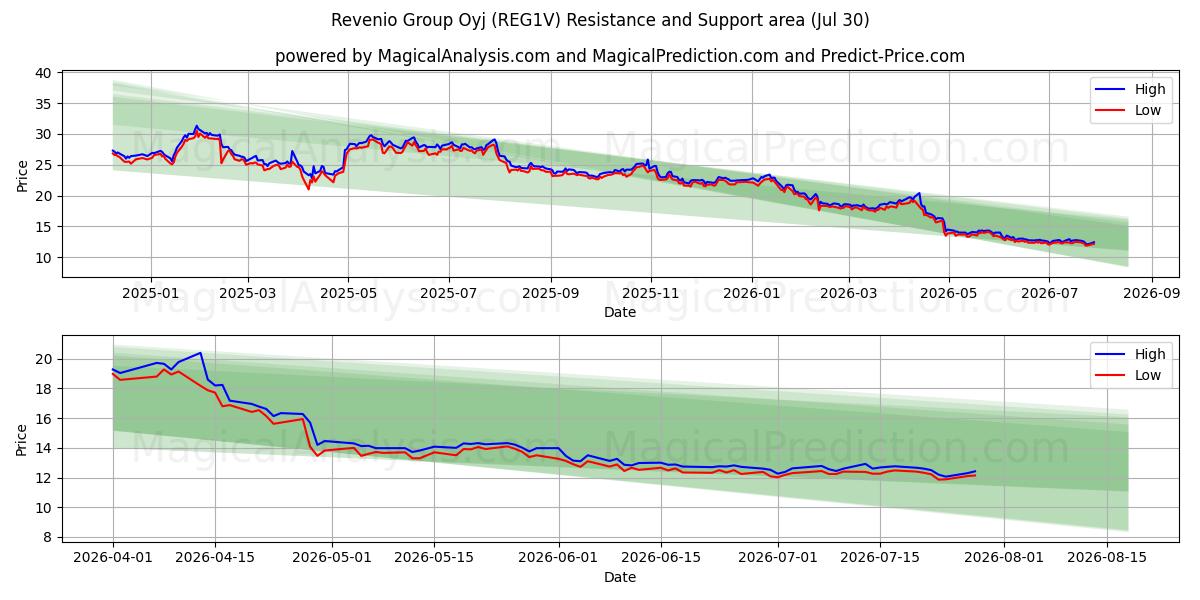Click the 'Price' axis label of the upper chart
Screen dimensions: 1200x600
(x=22, y=174)
